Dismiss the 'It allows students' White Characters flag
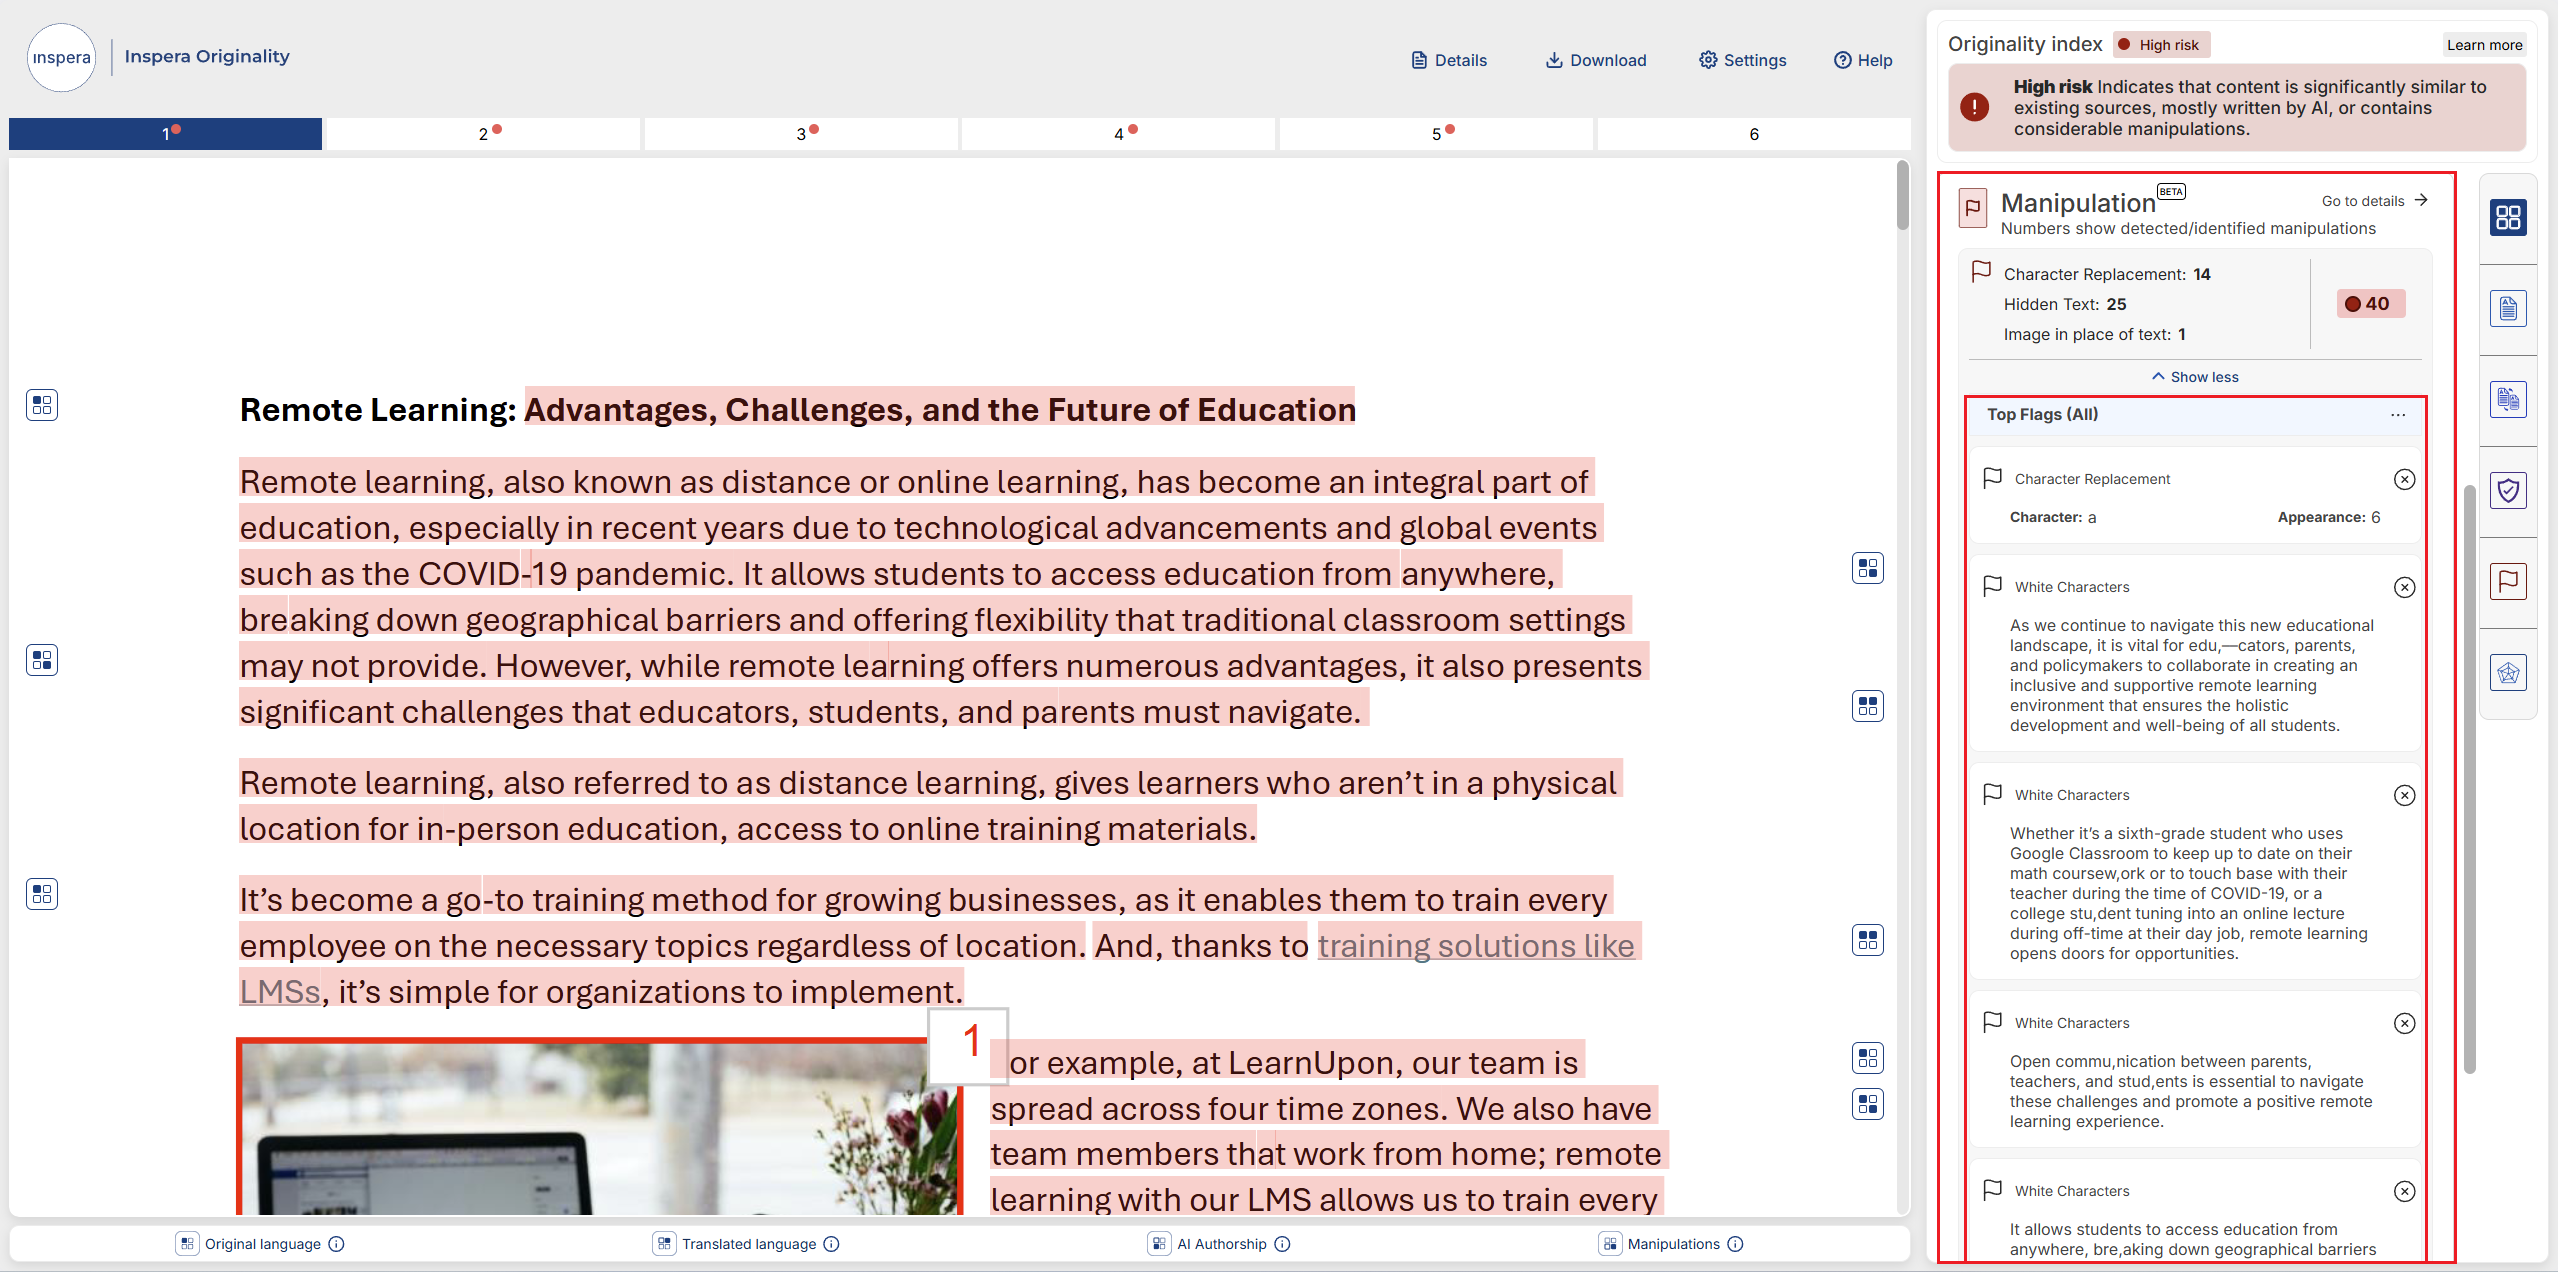Viewport: 2558px width, 1272px height. pyautogui.click(x=2405, y=1192)
